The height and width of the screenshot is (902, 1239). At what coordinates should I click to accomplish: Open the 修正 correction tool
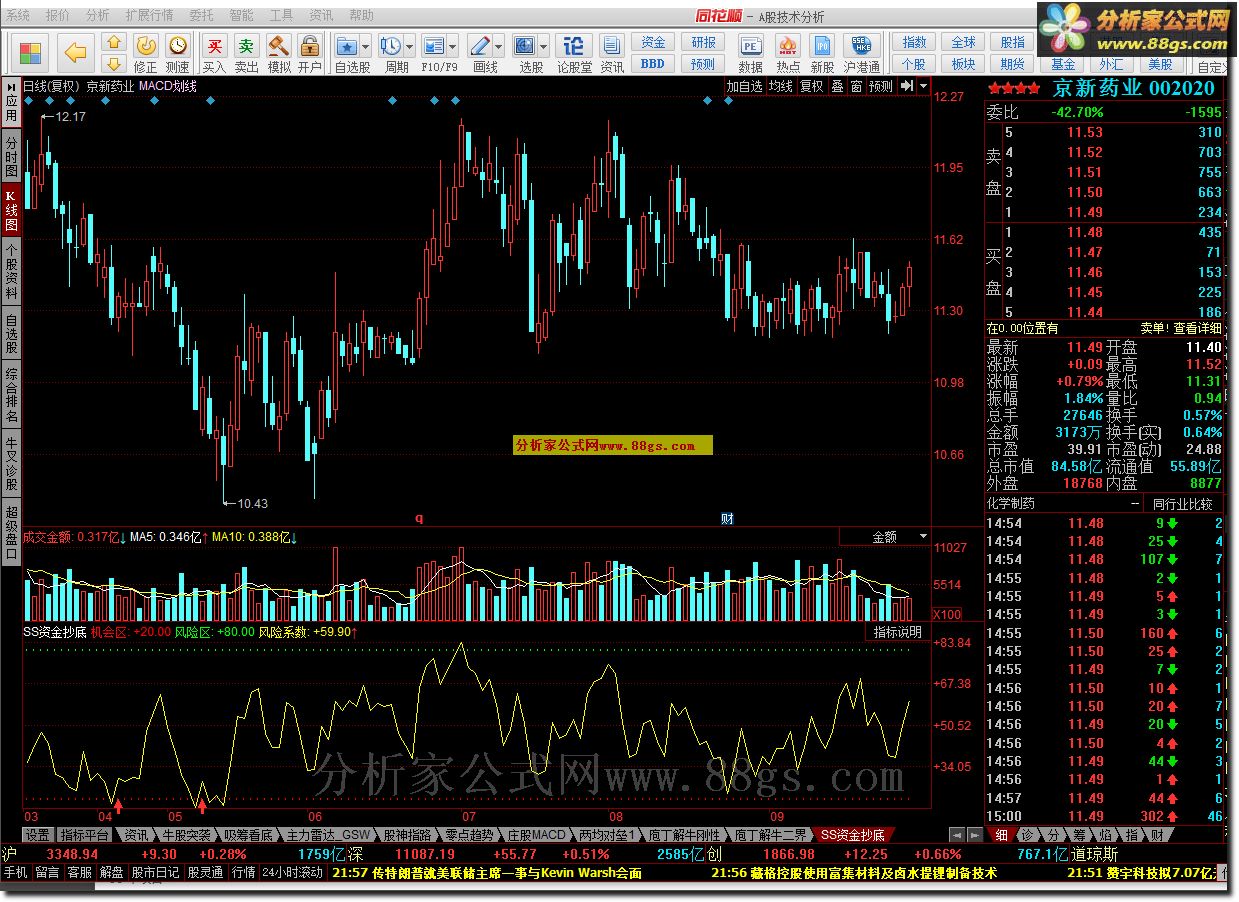146,53
